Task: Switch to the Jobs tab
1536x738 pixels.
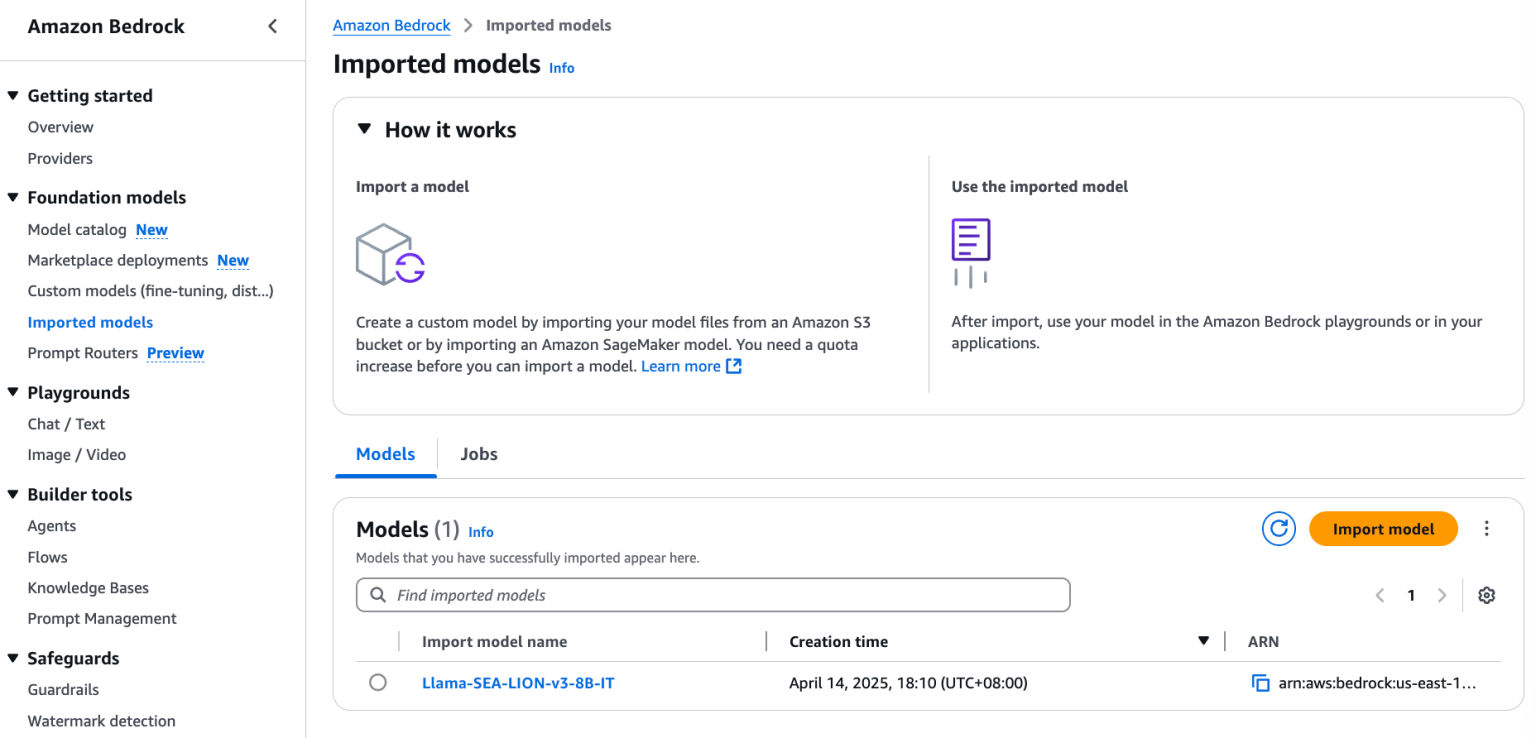Action: pyautogui.click(x=479, y=454)
